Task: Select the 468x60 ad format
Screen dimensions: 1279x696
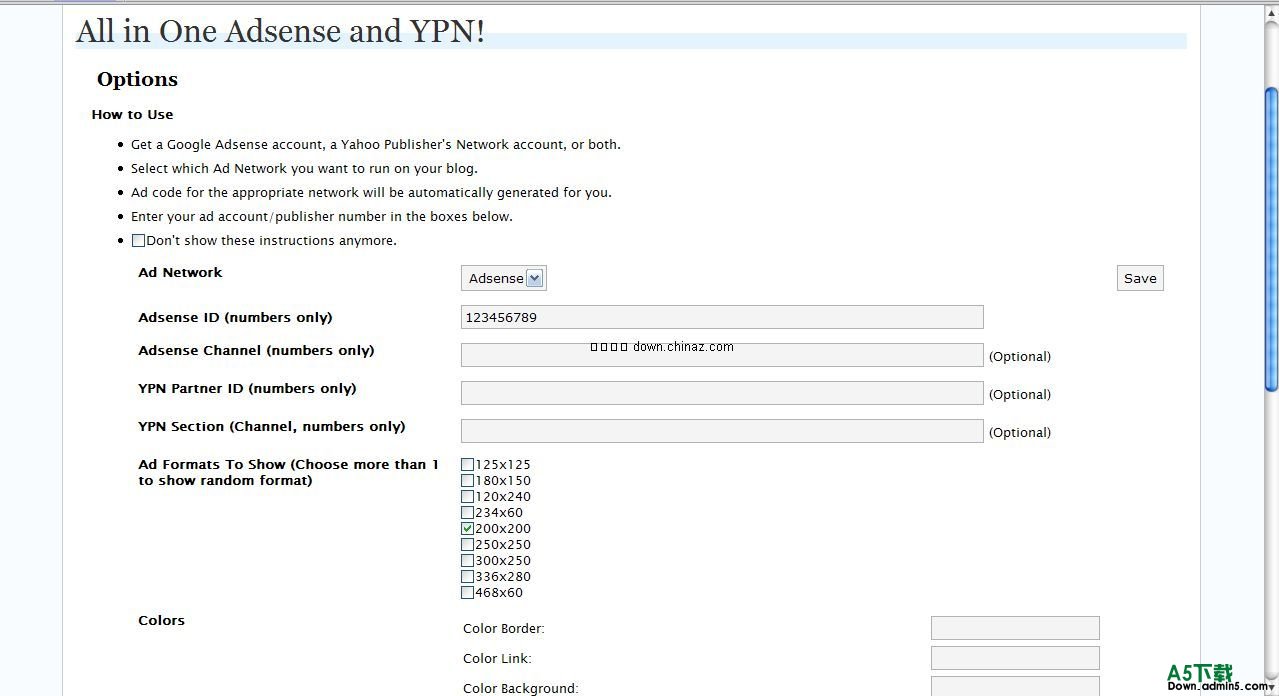Action: pyautogui.click(x=467, y=593)
